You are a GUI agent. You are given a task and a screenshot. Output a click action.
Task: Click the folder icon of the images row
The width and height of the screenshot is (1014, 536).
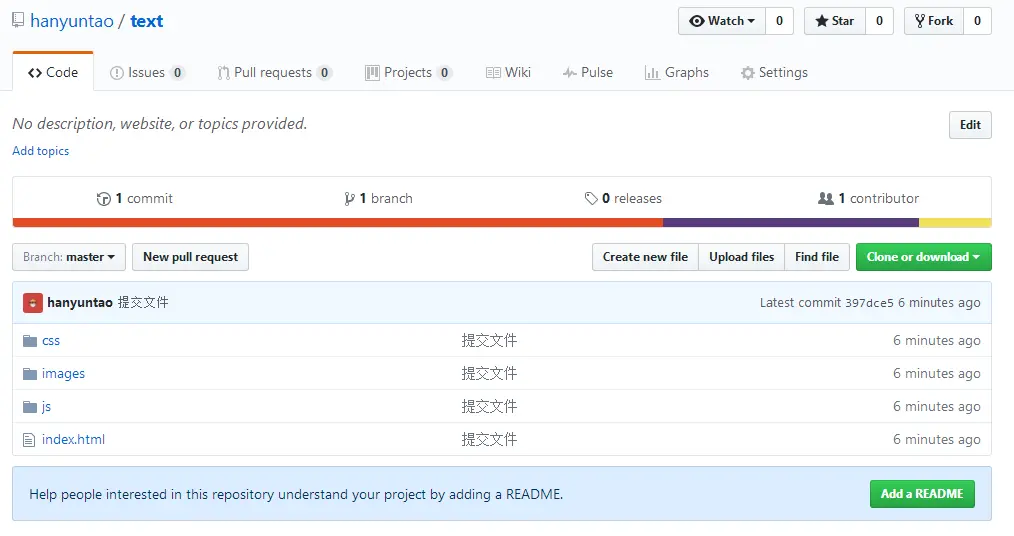(30, 374)
